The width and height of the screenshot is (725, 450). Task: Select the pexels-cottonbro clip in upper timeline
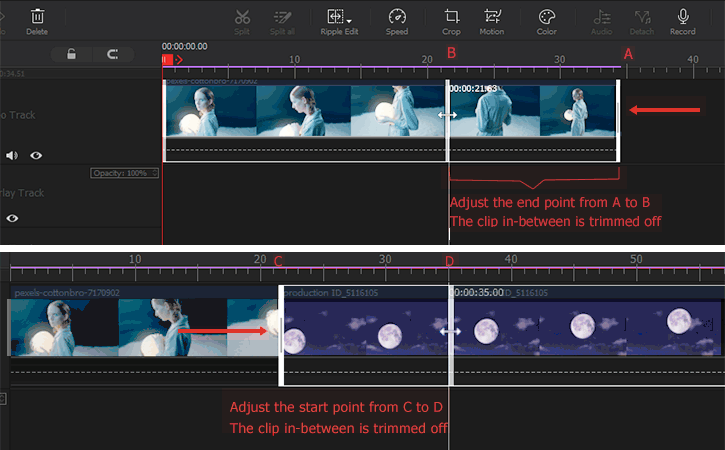[x=305, y=120]
